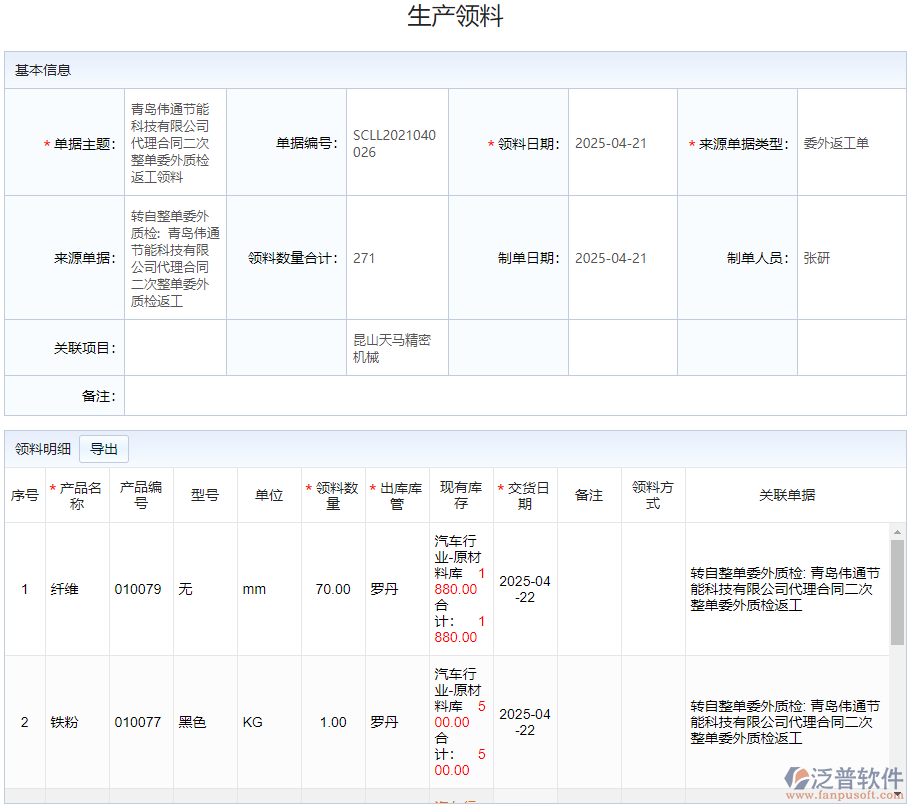The height and width of the screenshot is (811, 914).
Task: Click the 导出 export button
Action: point(103,449)
